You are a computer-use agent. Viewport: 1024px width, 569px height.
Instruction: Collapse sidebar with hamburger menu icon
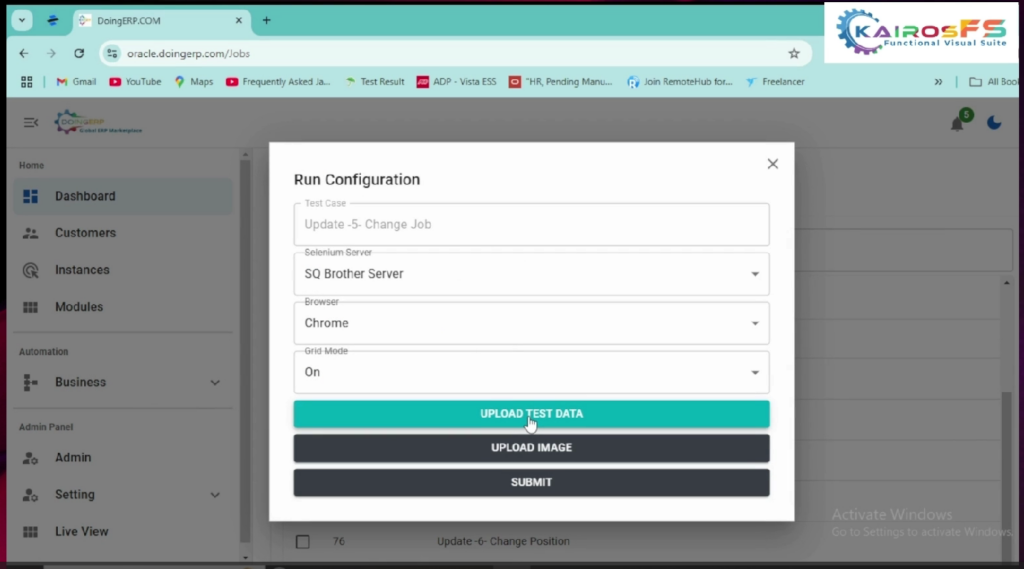31,123
